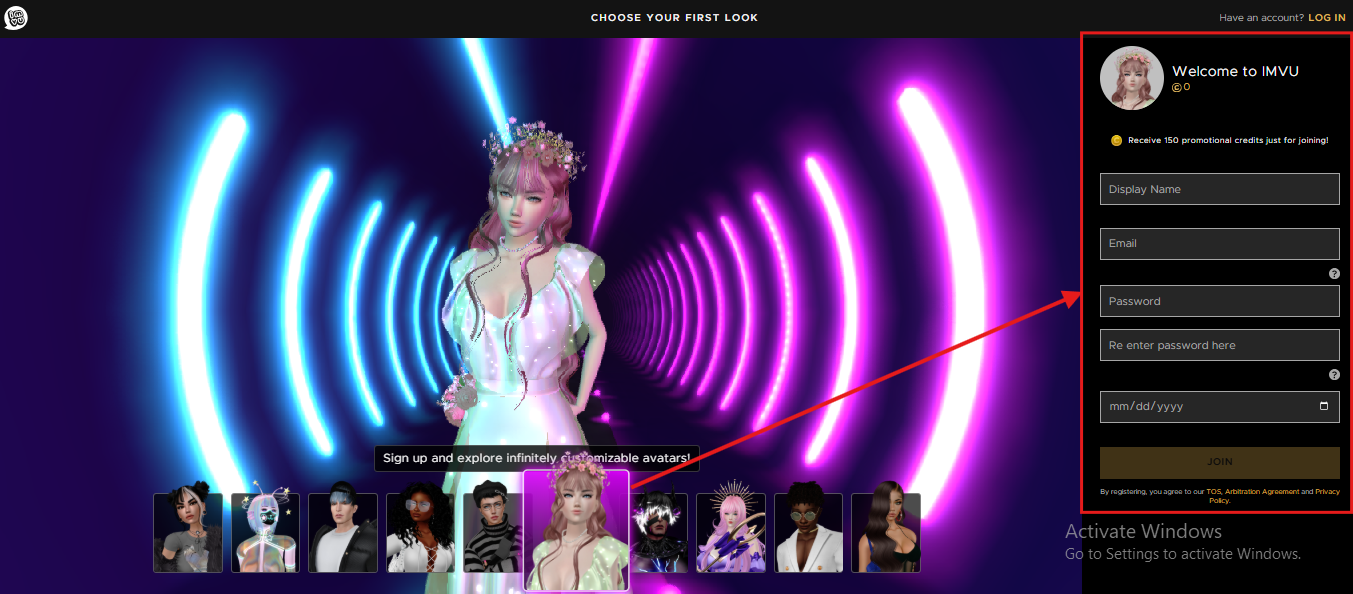Select highlighted flower-crown girl avatar thumbnail
The width and height of the screenshot is (1353, 594).
pyautogui.click(x=577, y=530)
